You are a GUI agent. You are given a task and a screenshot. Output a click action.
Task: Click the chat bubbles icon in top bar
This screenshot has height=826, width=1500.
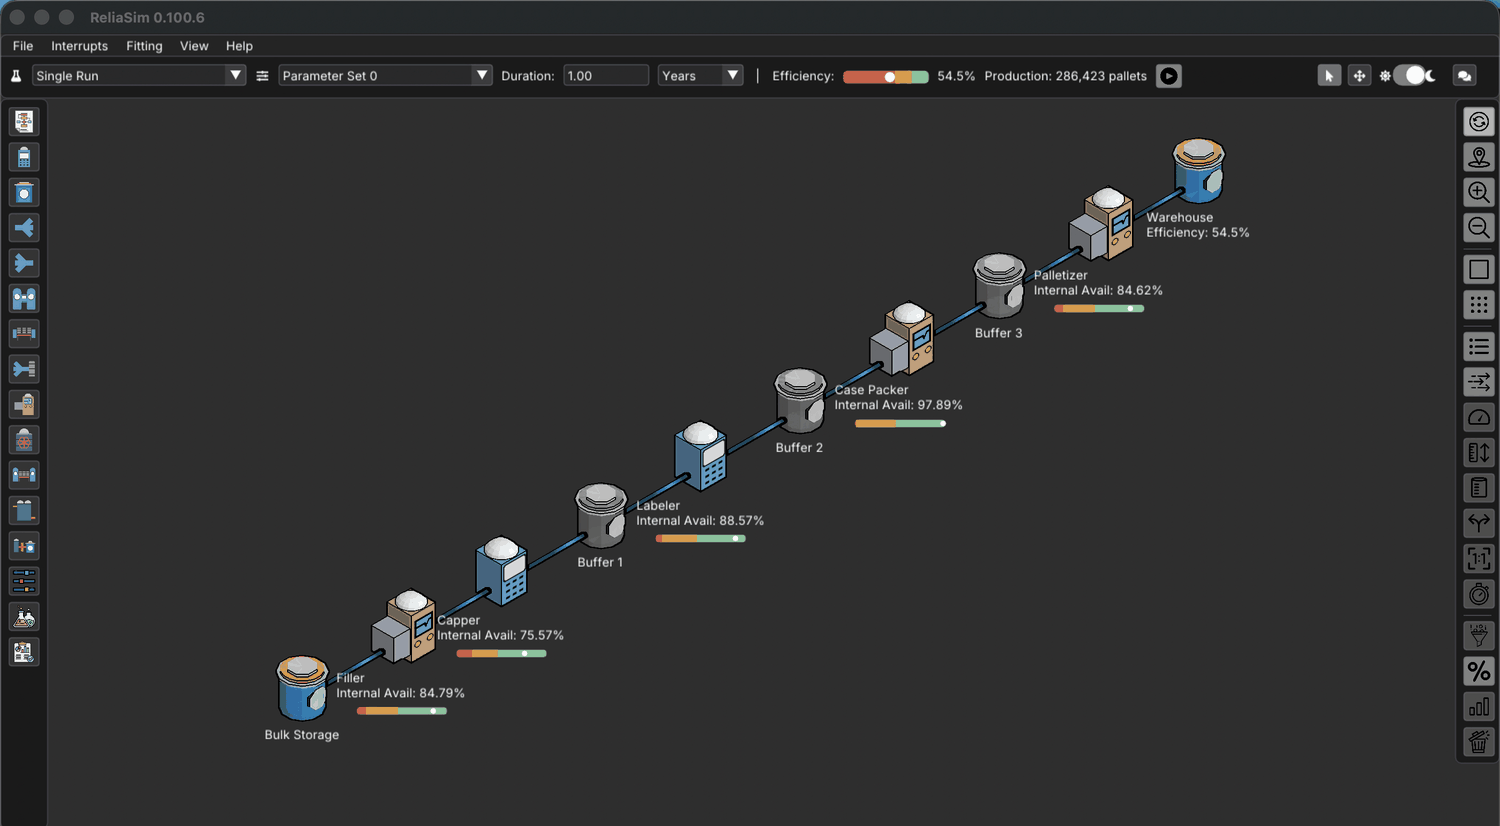click(x=1465, y=76)
